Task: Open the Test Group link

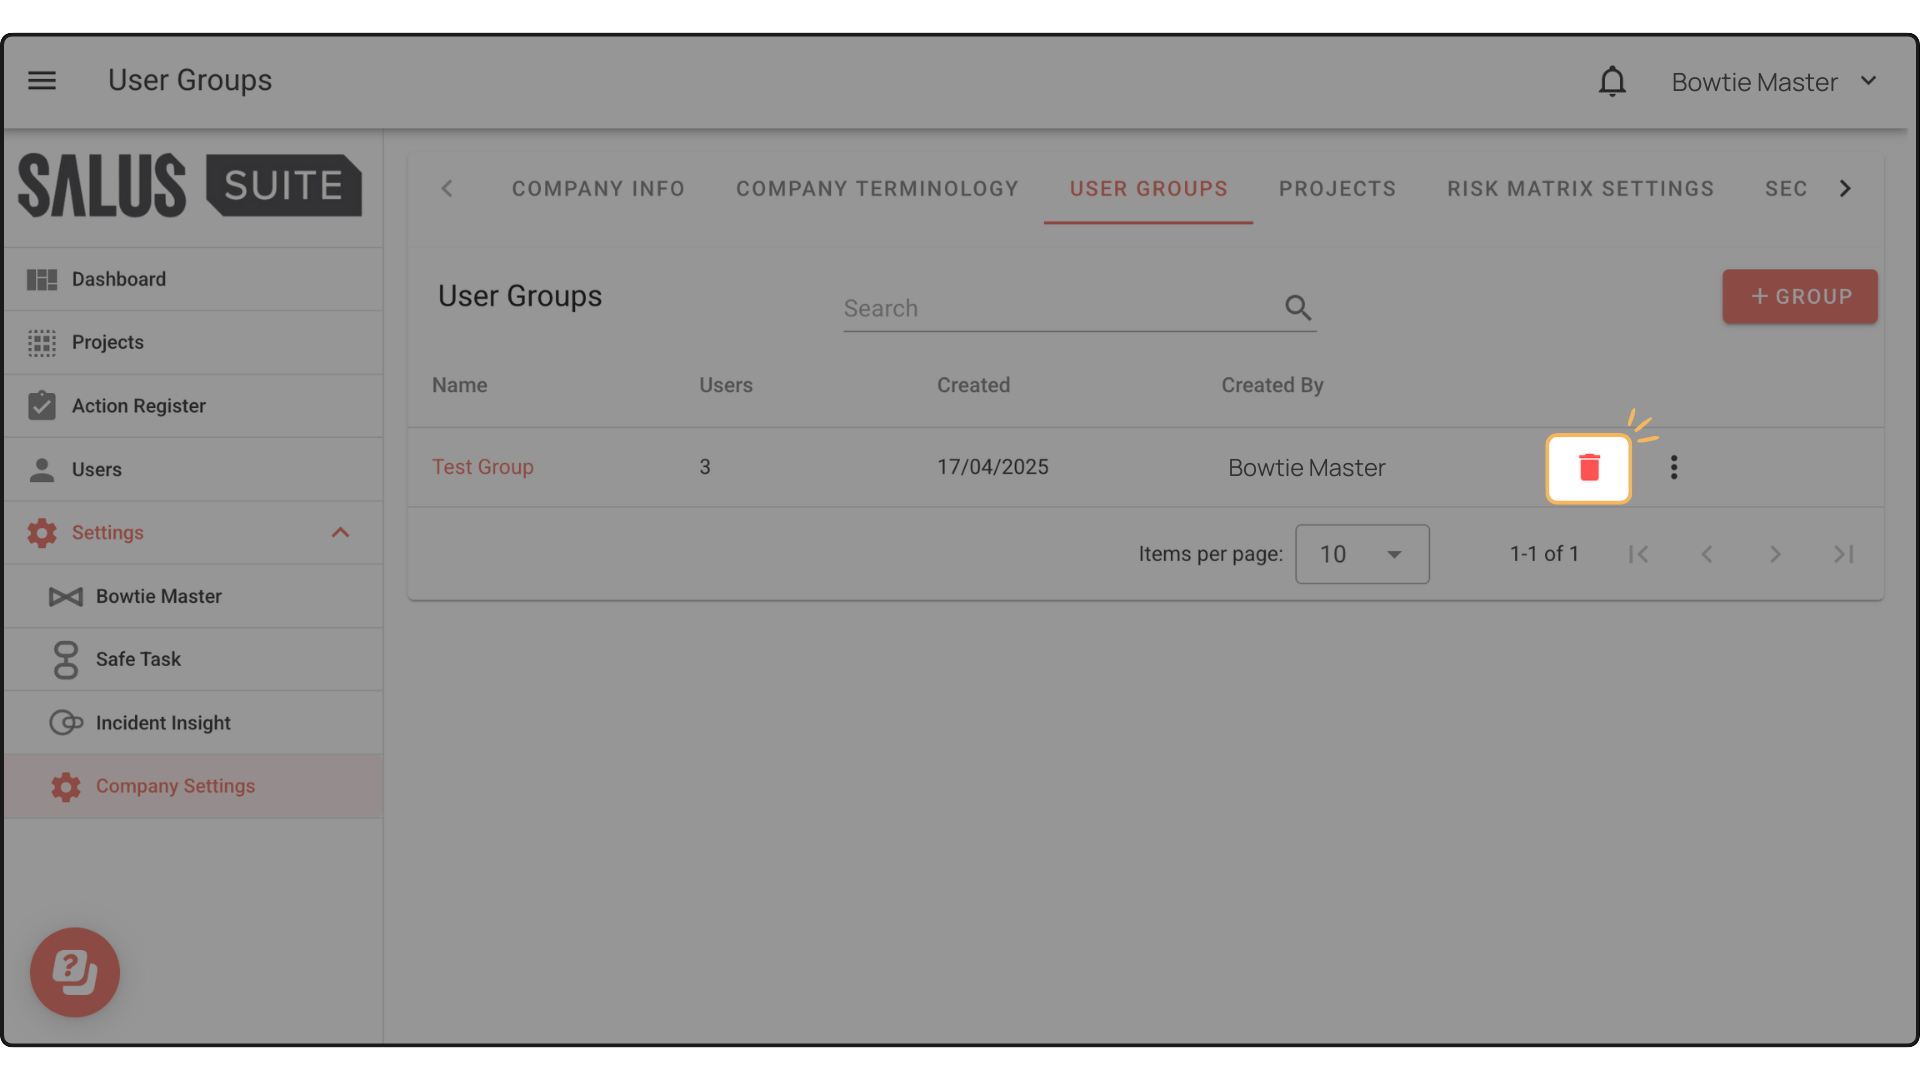Action: coord(482,468)
